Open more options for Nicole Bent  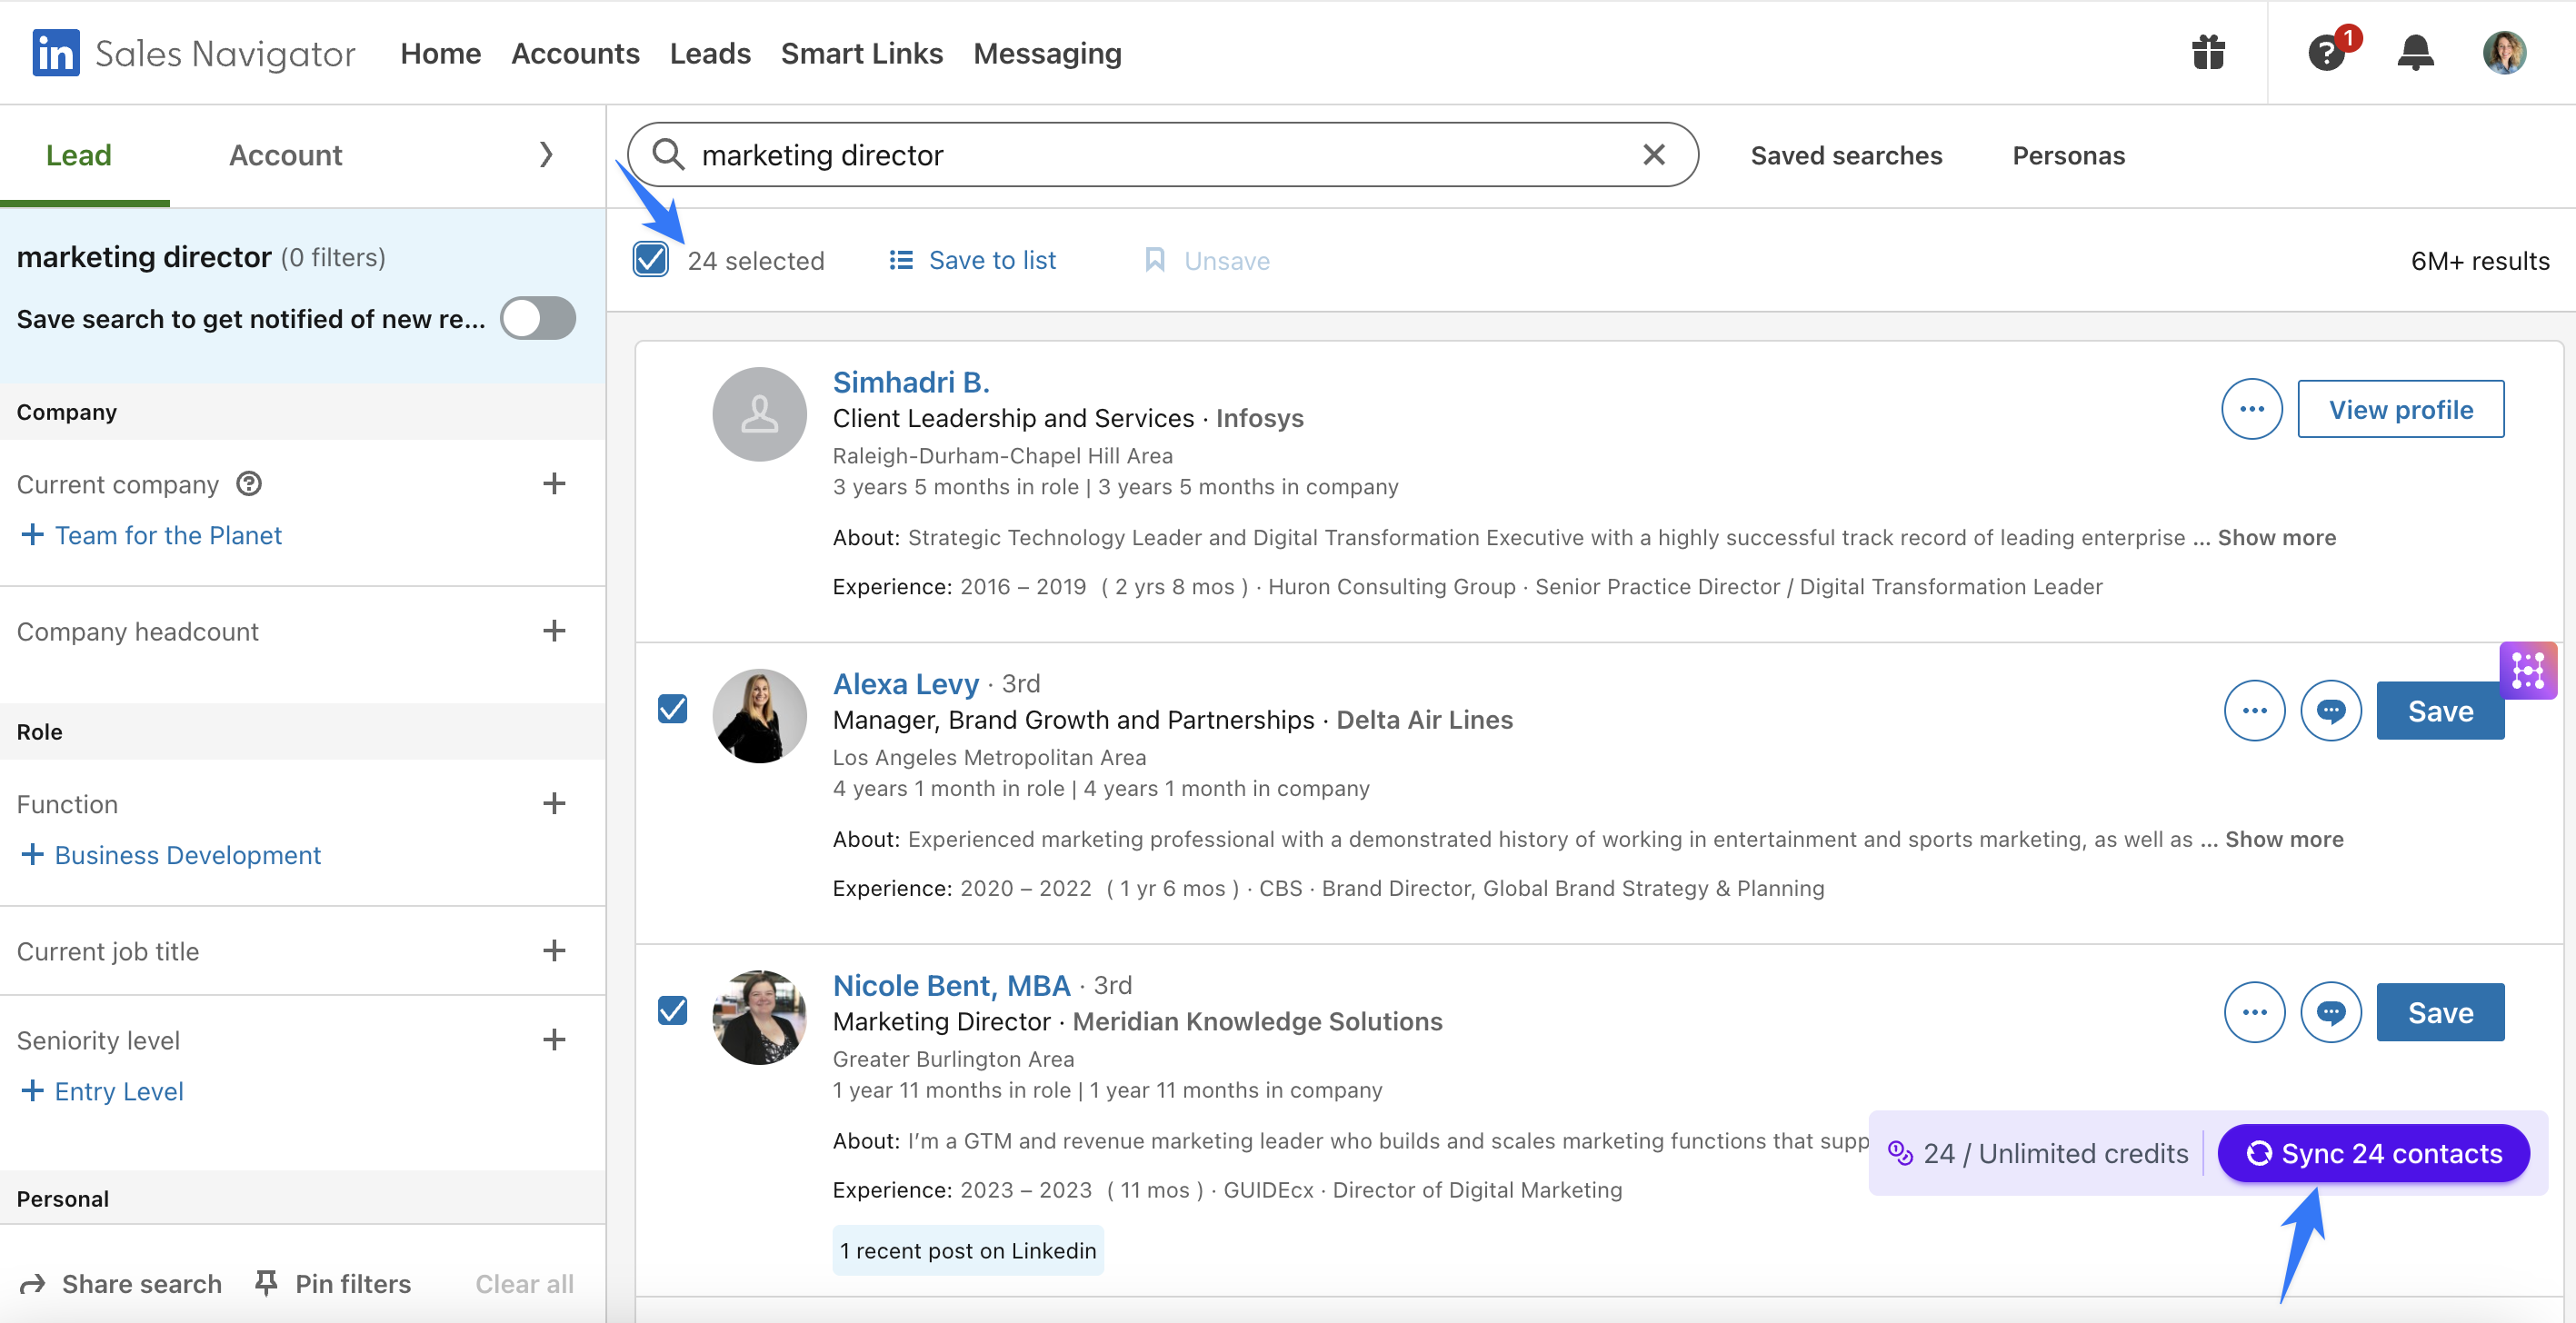[2254, 1013]
